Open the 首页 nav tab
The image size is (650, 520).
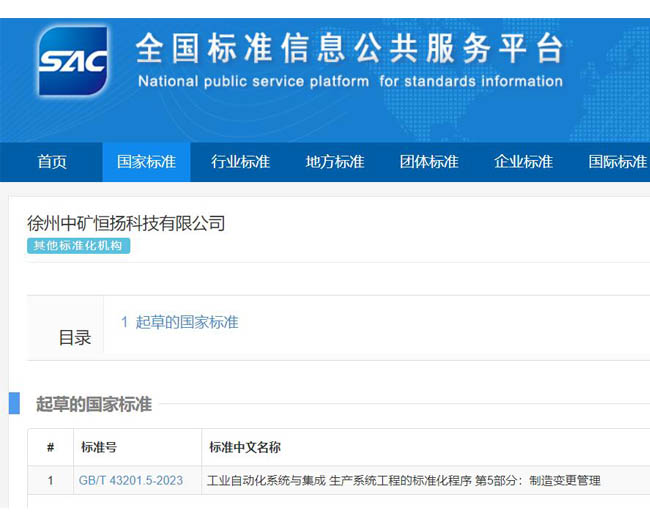52,162
